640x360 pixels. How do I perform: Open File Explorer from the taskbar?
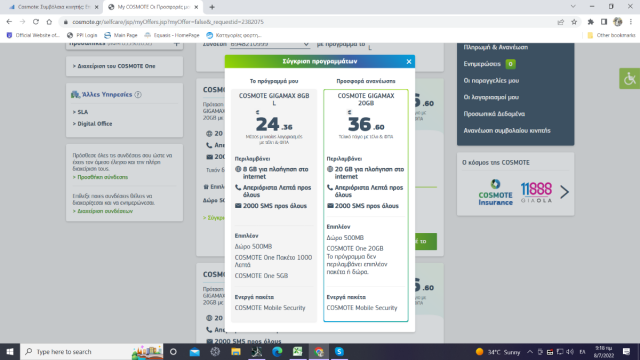(x=236, y=351)
